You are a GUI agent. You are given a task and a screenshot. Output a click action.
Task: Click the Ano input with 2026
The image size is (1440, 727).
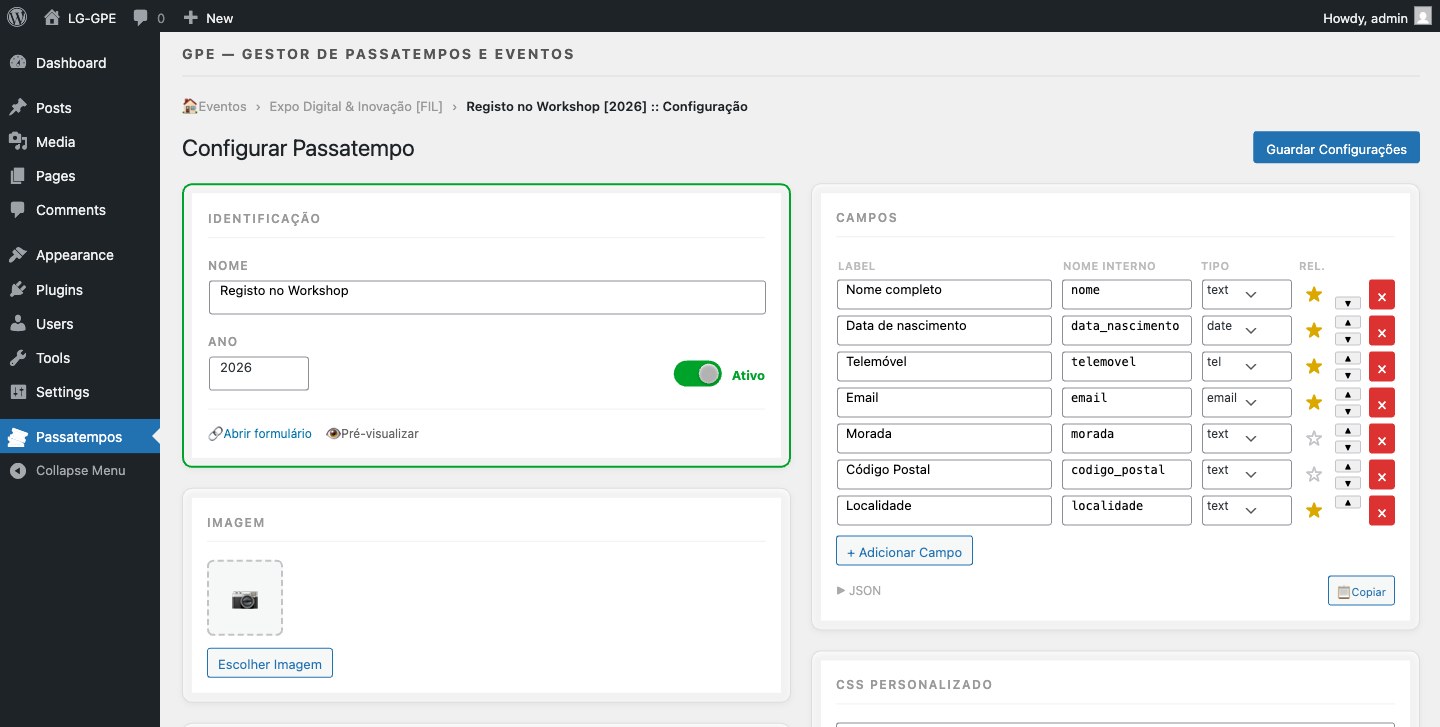point(259,373)
